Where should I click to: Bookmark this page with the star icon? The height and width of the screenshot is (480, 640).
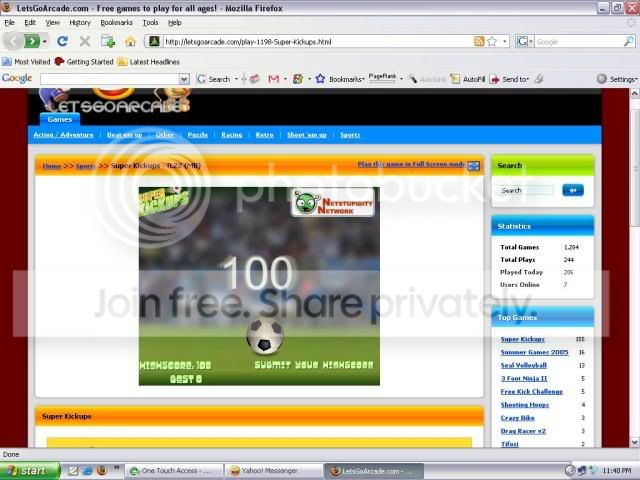click(x=492, y=41)
